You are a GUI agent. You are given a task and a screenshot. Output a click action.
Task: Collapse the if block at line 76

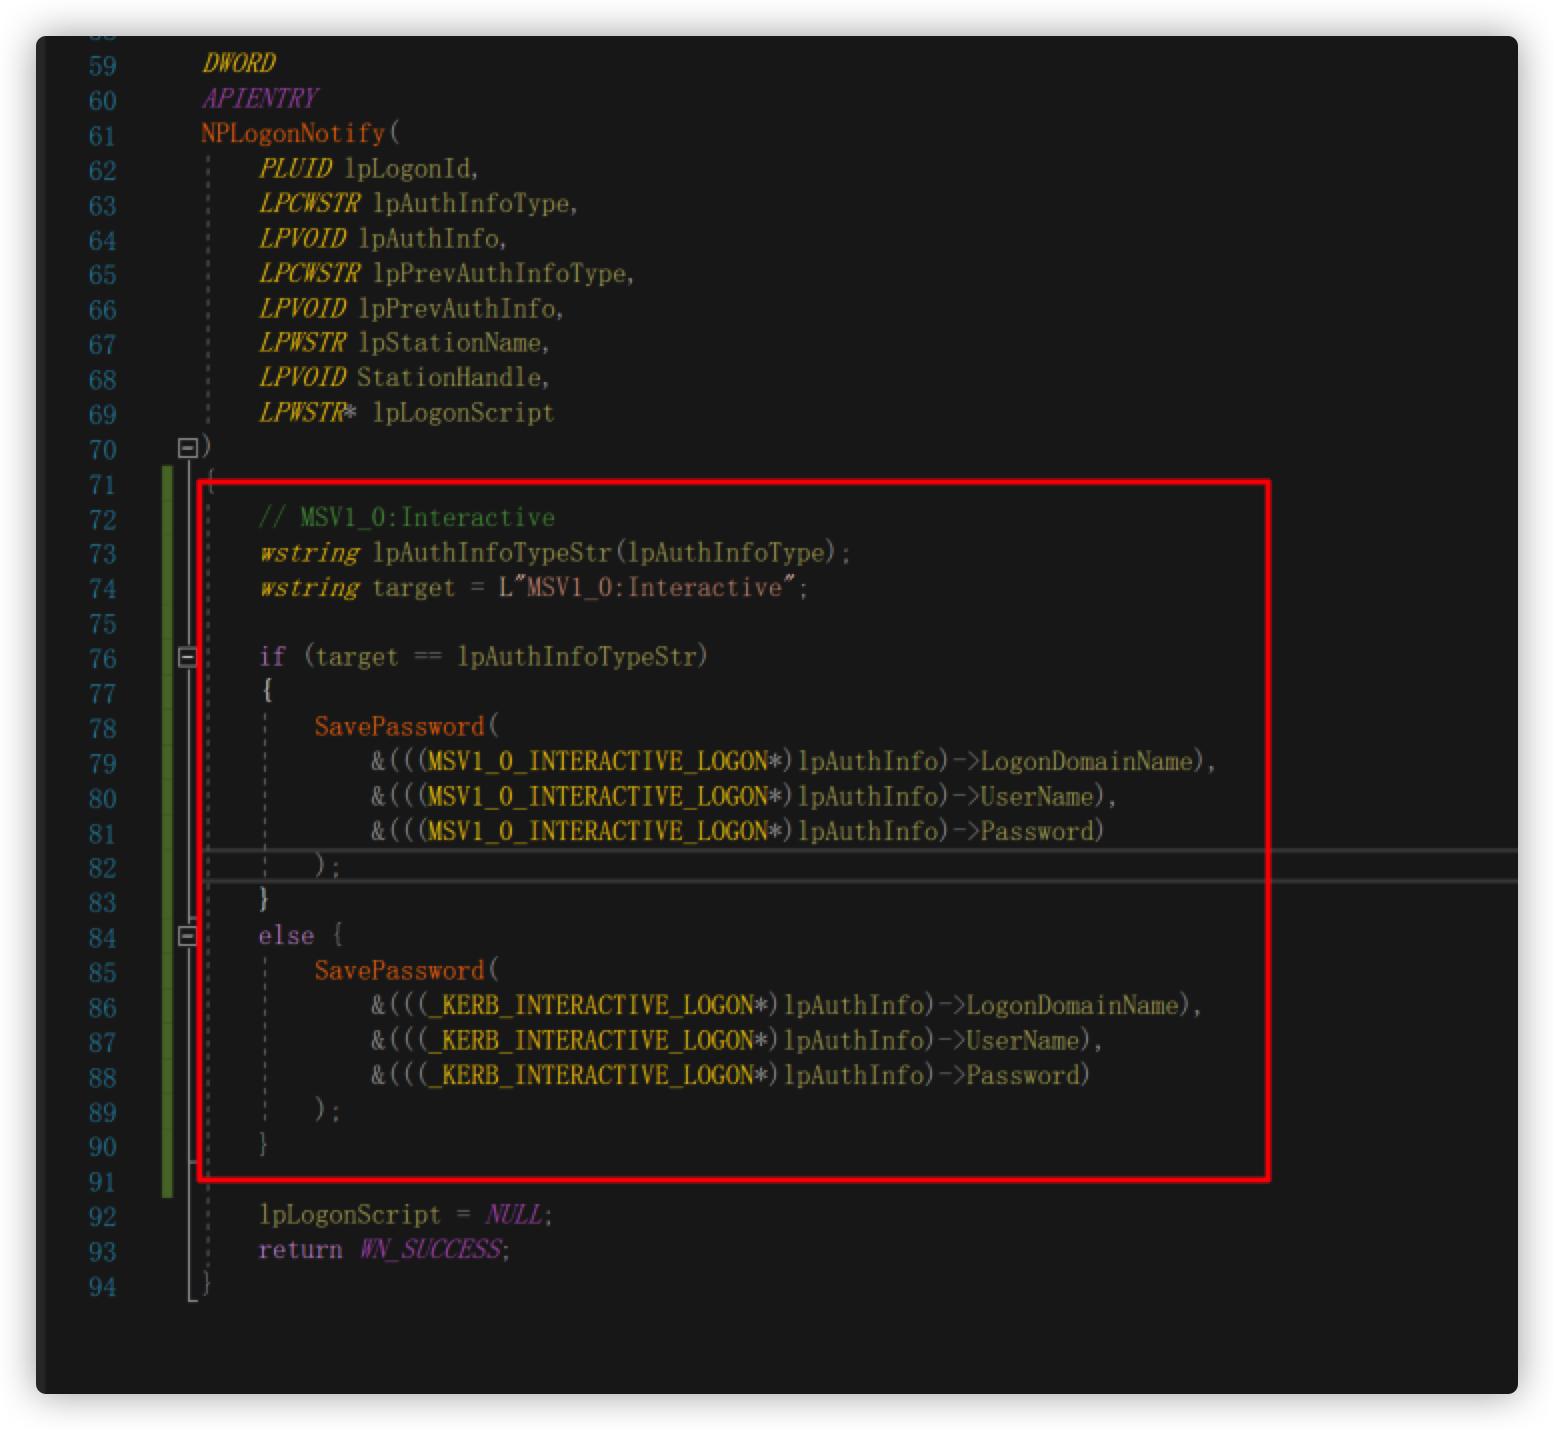[187, 657]
